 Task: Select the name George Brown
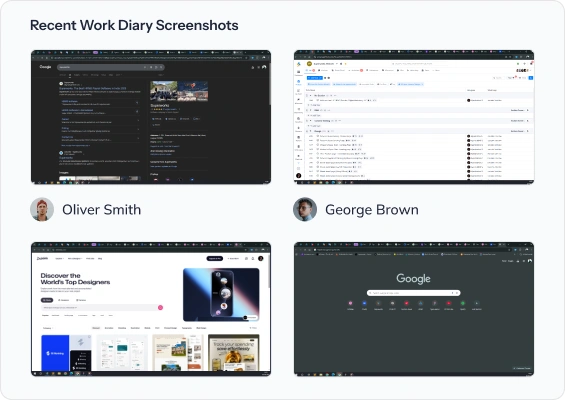point(372,210)
